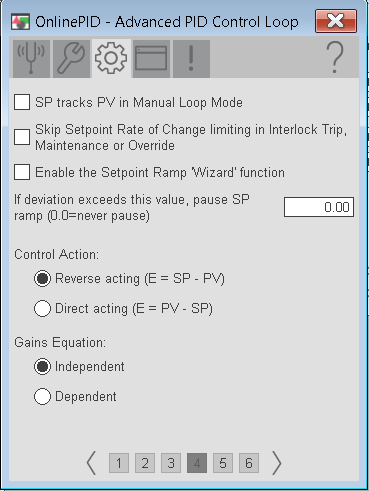The image size is (369, 491).
Task: Enable SP tracks PV in Manual Loop Mode
Action: click(x=22, y=102)
